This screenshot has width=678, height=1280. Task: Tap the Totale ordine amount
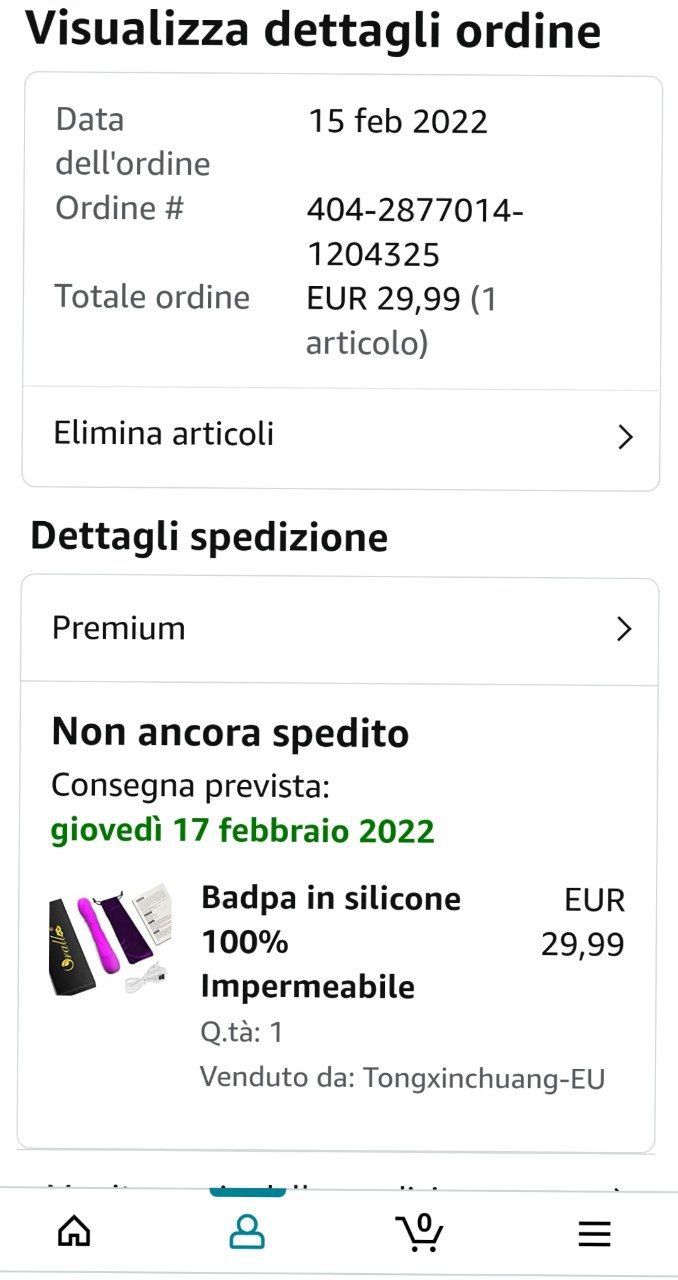[400, 320]
